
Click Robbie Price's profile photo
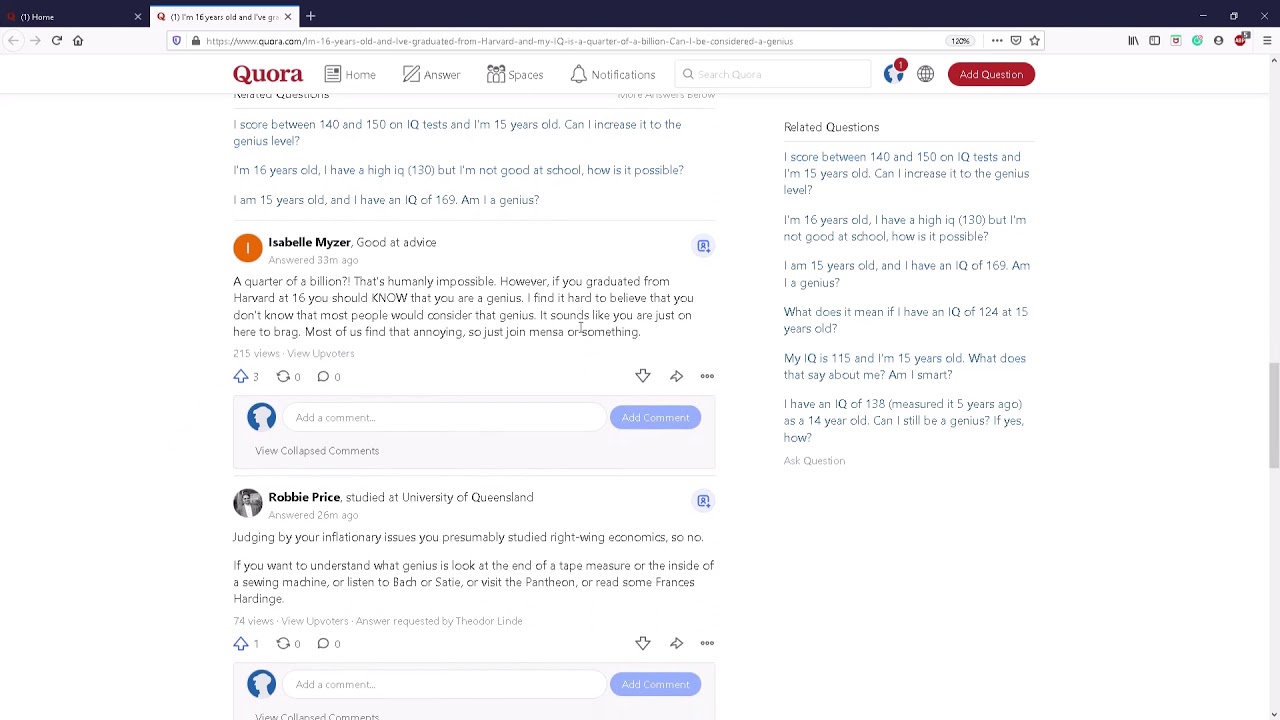[248, 503]
